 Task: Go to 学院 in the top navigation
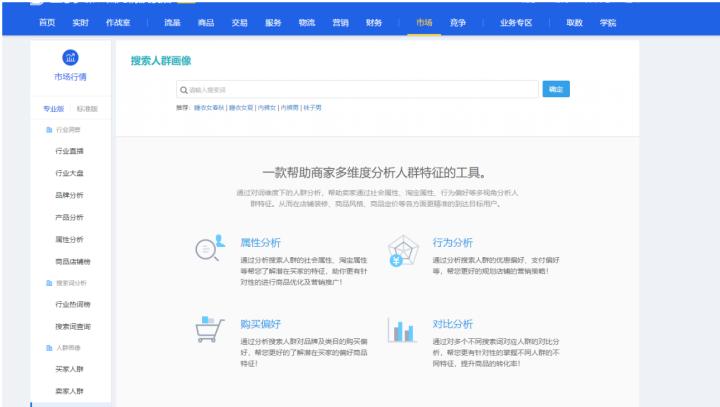pyautogui.click(x=608, y=23)
